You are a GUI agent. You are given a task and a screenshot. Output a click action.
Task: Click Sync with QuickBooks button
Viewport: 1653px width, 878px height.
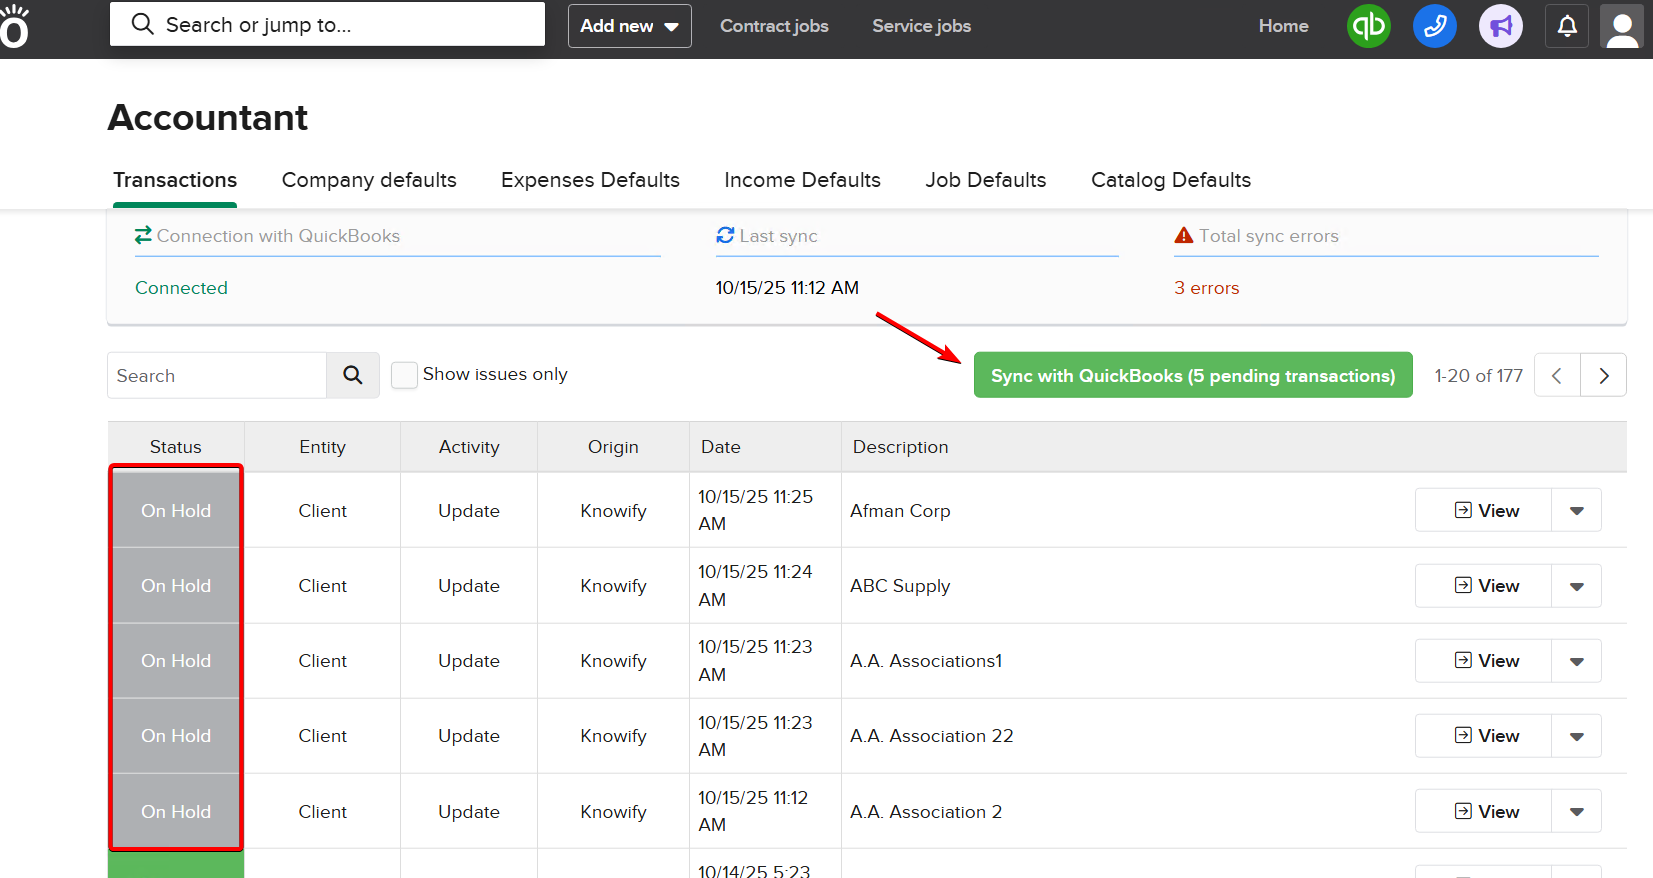(x=1192, y=375)
